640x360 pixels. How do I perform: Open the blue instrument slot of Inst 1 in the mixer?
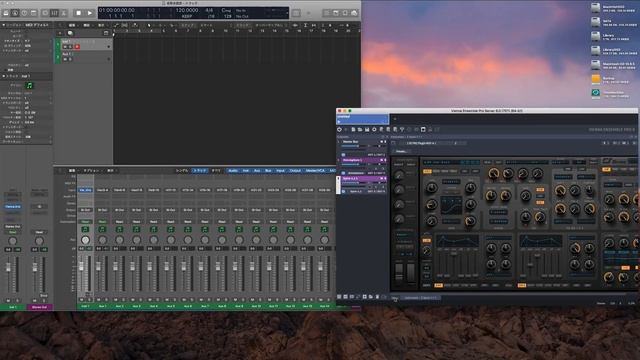point(85,190)
